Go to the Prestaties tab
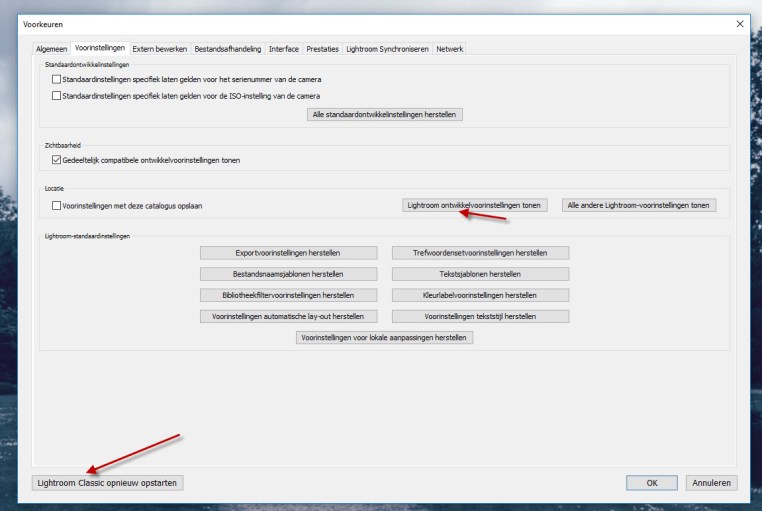This screenshot has width=762, height=511. click(x=323, y=49)
